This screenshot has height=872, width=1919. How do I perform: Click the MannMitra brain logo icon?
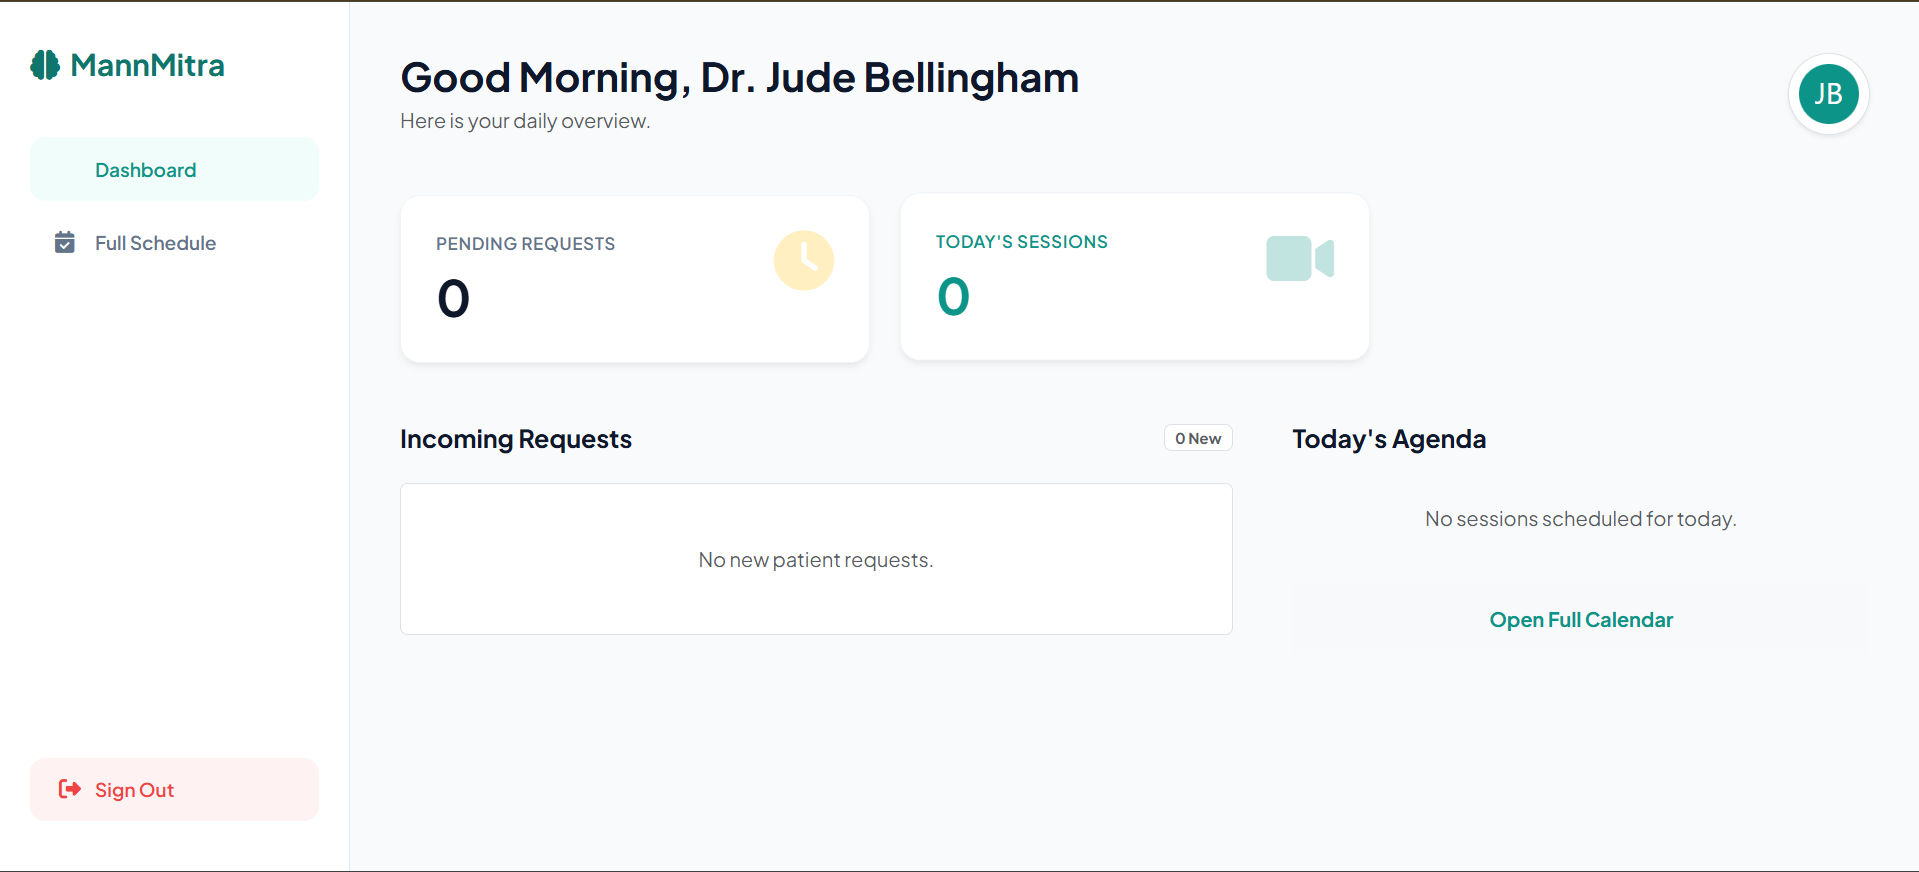point(45,65)
